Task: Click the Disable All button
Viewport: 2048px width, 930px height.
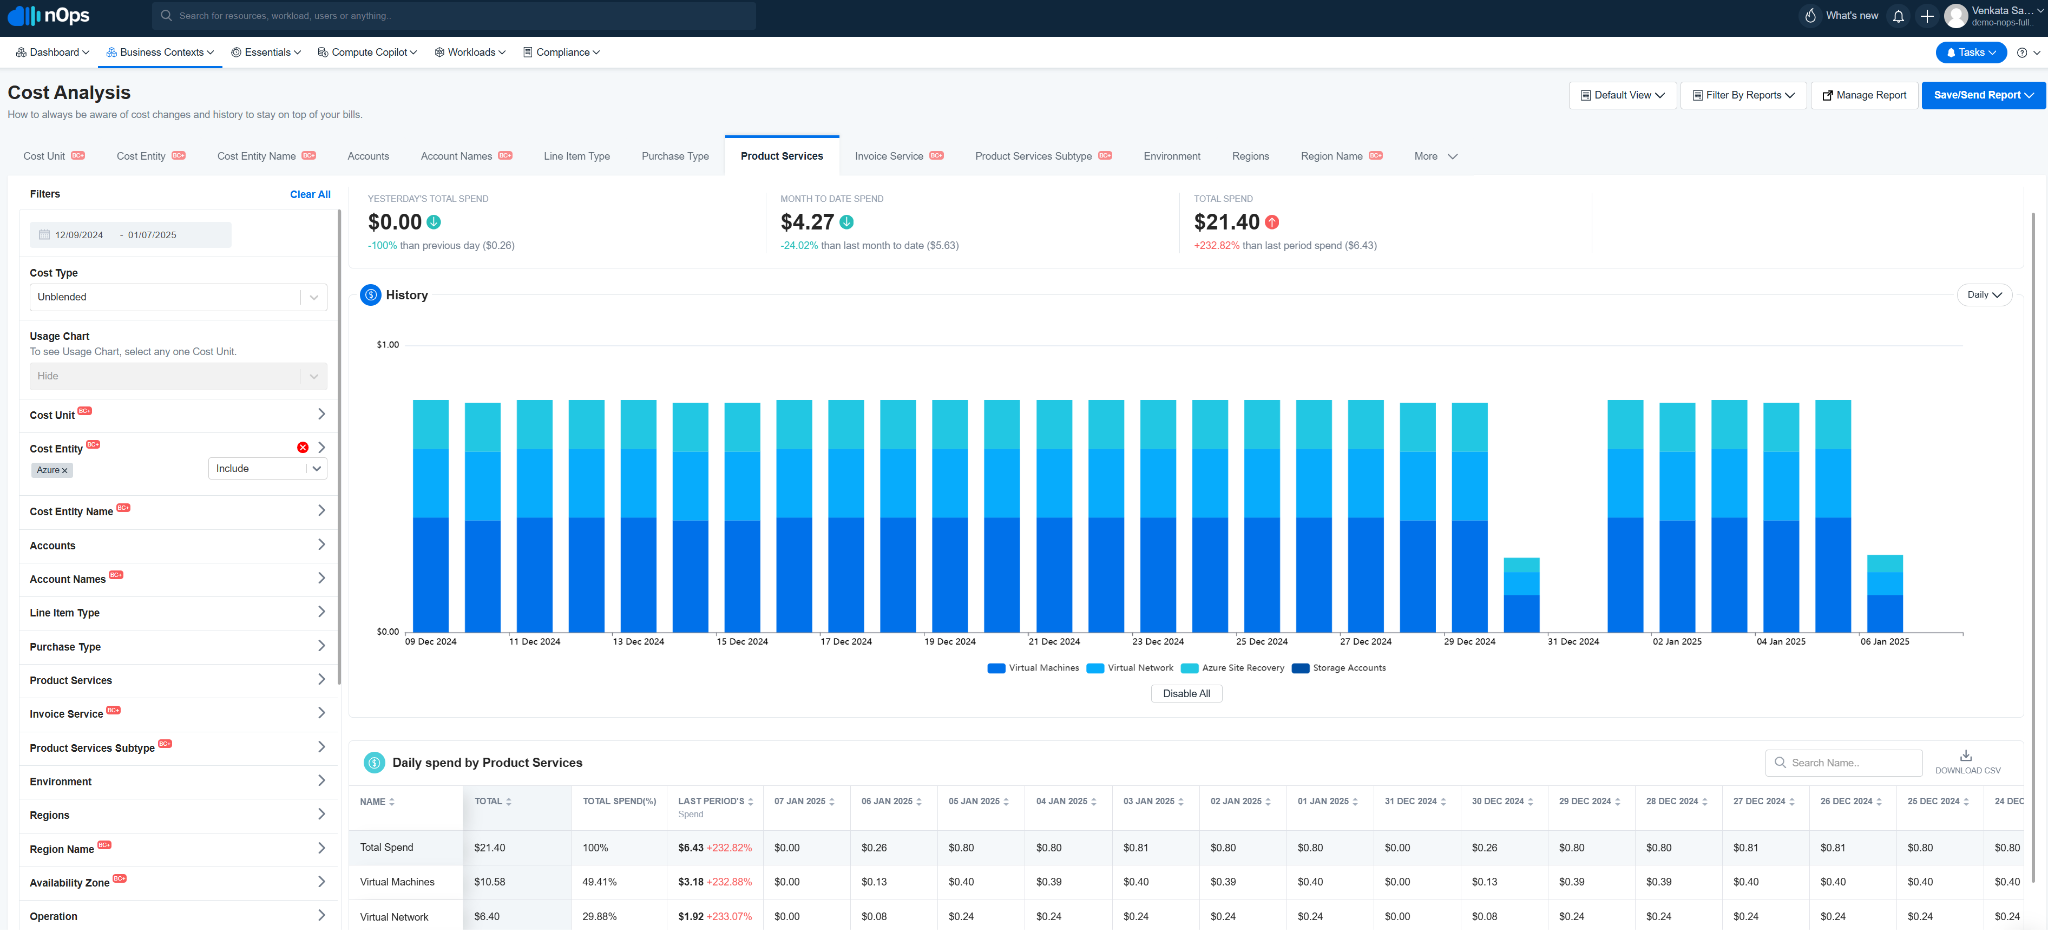Action: point(1186,694)
